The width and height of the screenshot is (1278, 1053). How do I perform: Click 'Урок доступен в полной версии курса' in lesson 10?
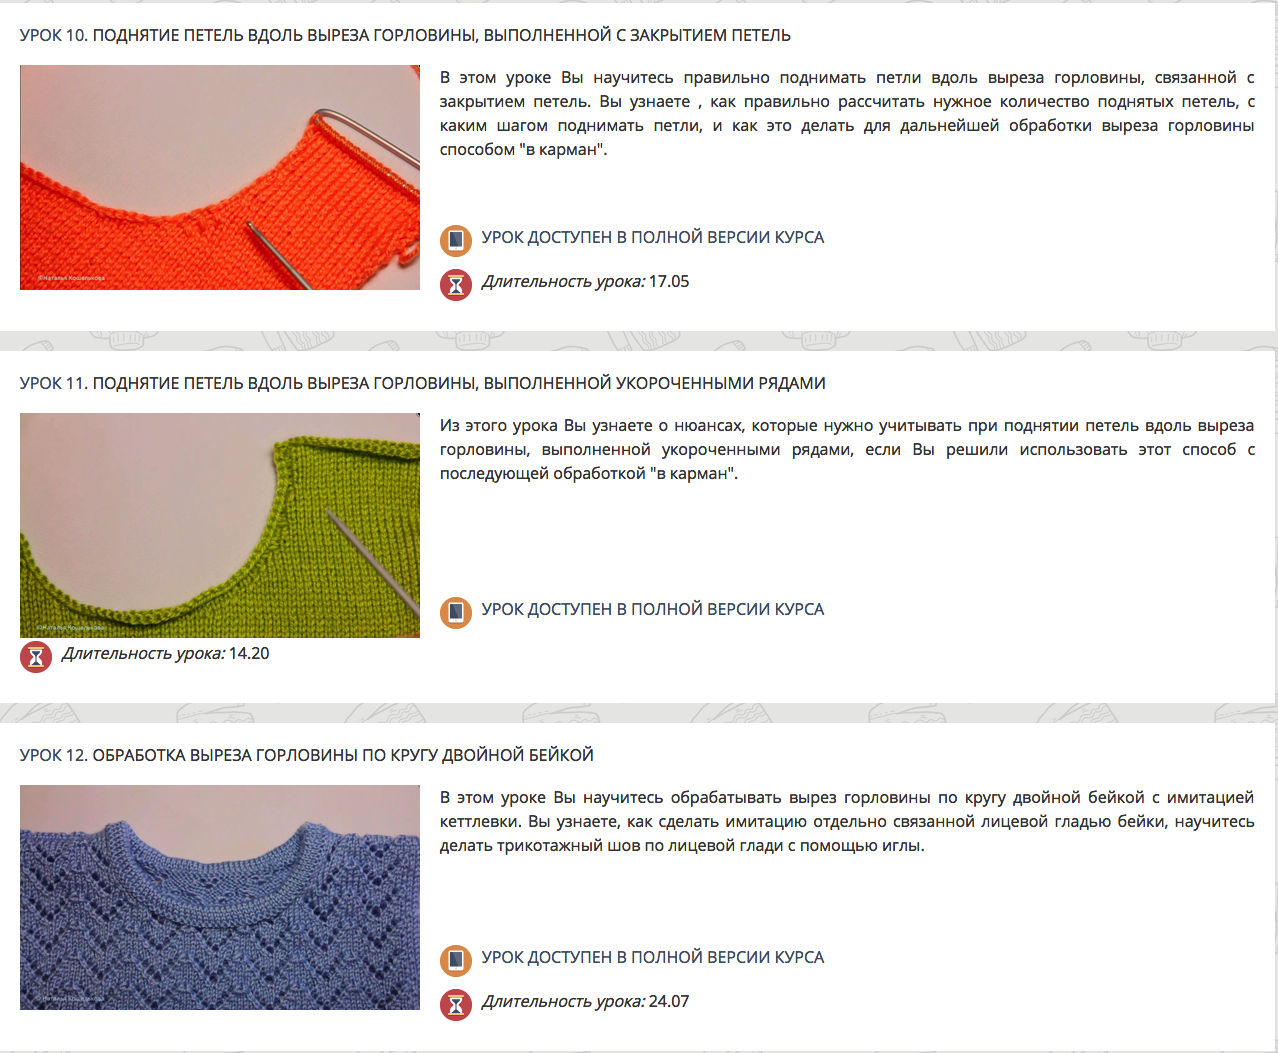click(653, 237)
